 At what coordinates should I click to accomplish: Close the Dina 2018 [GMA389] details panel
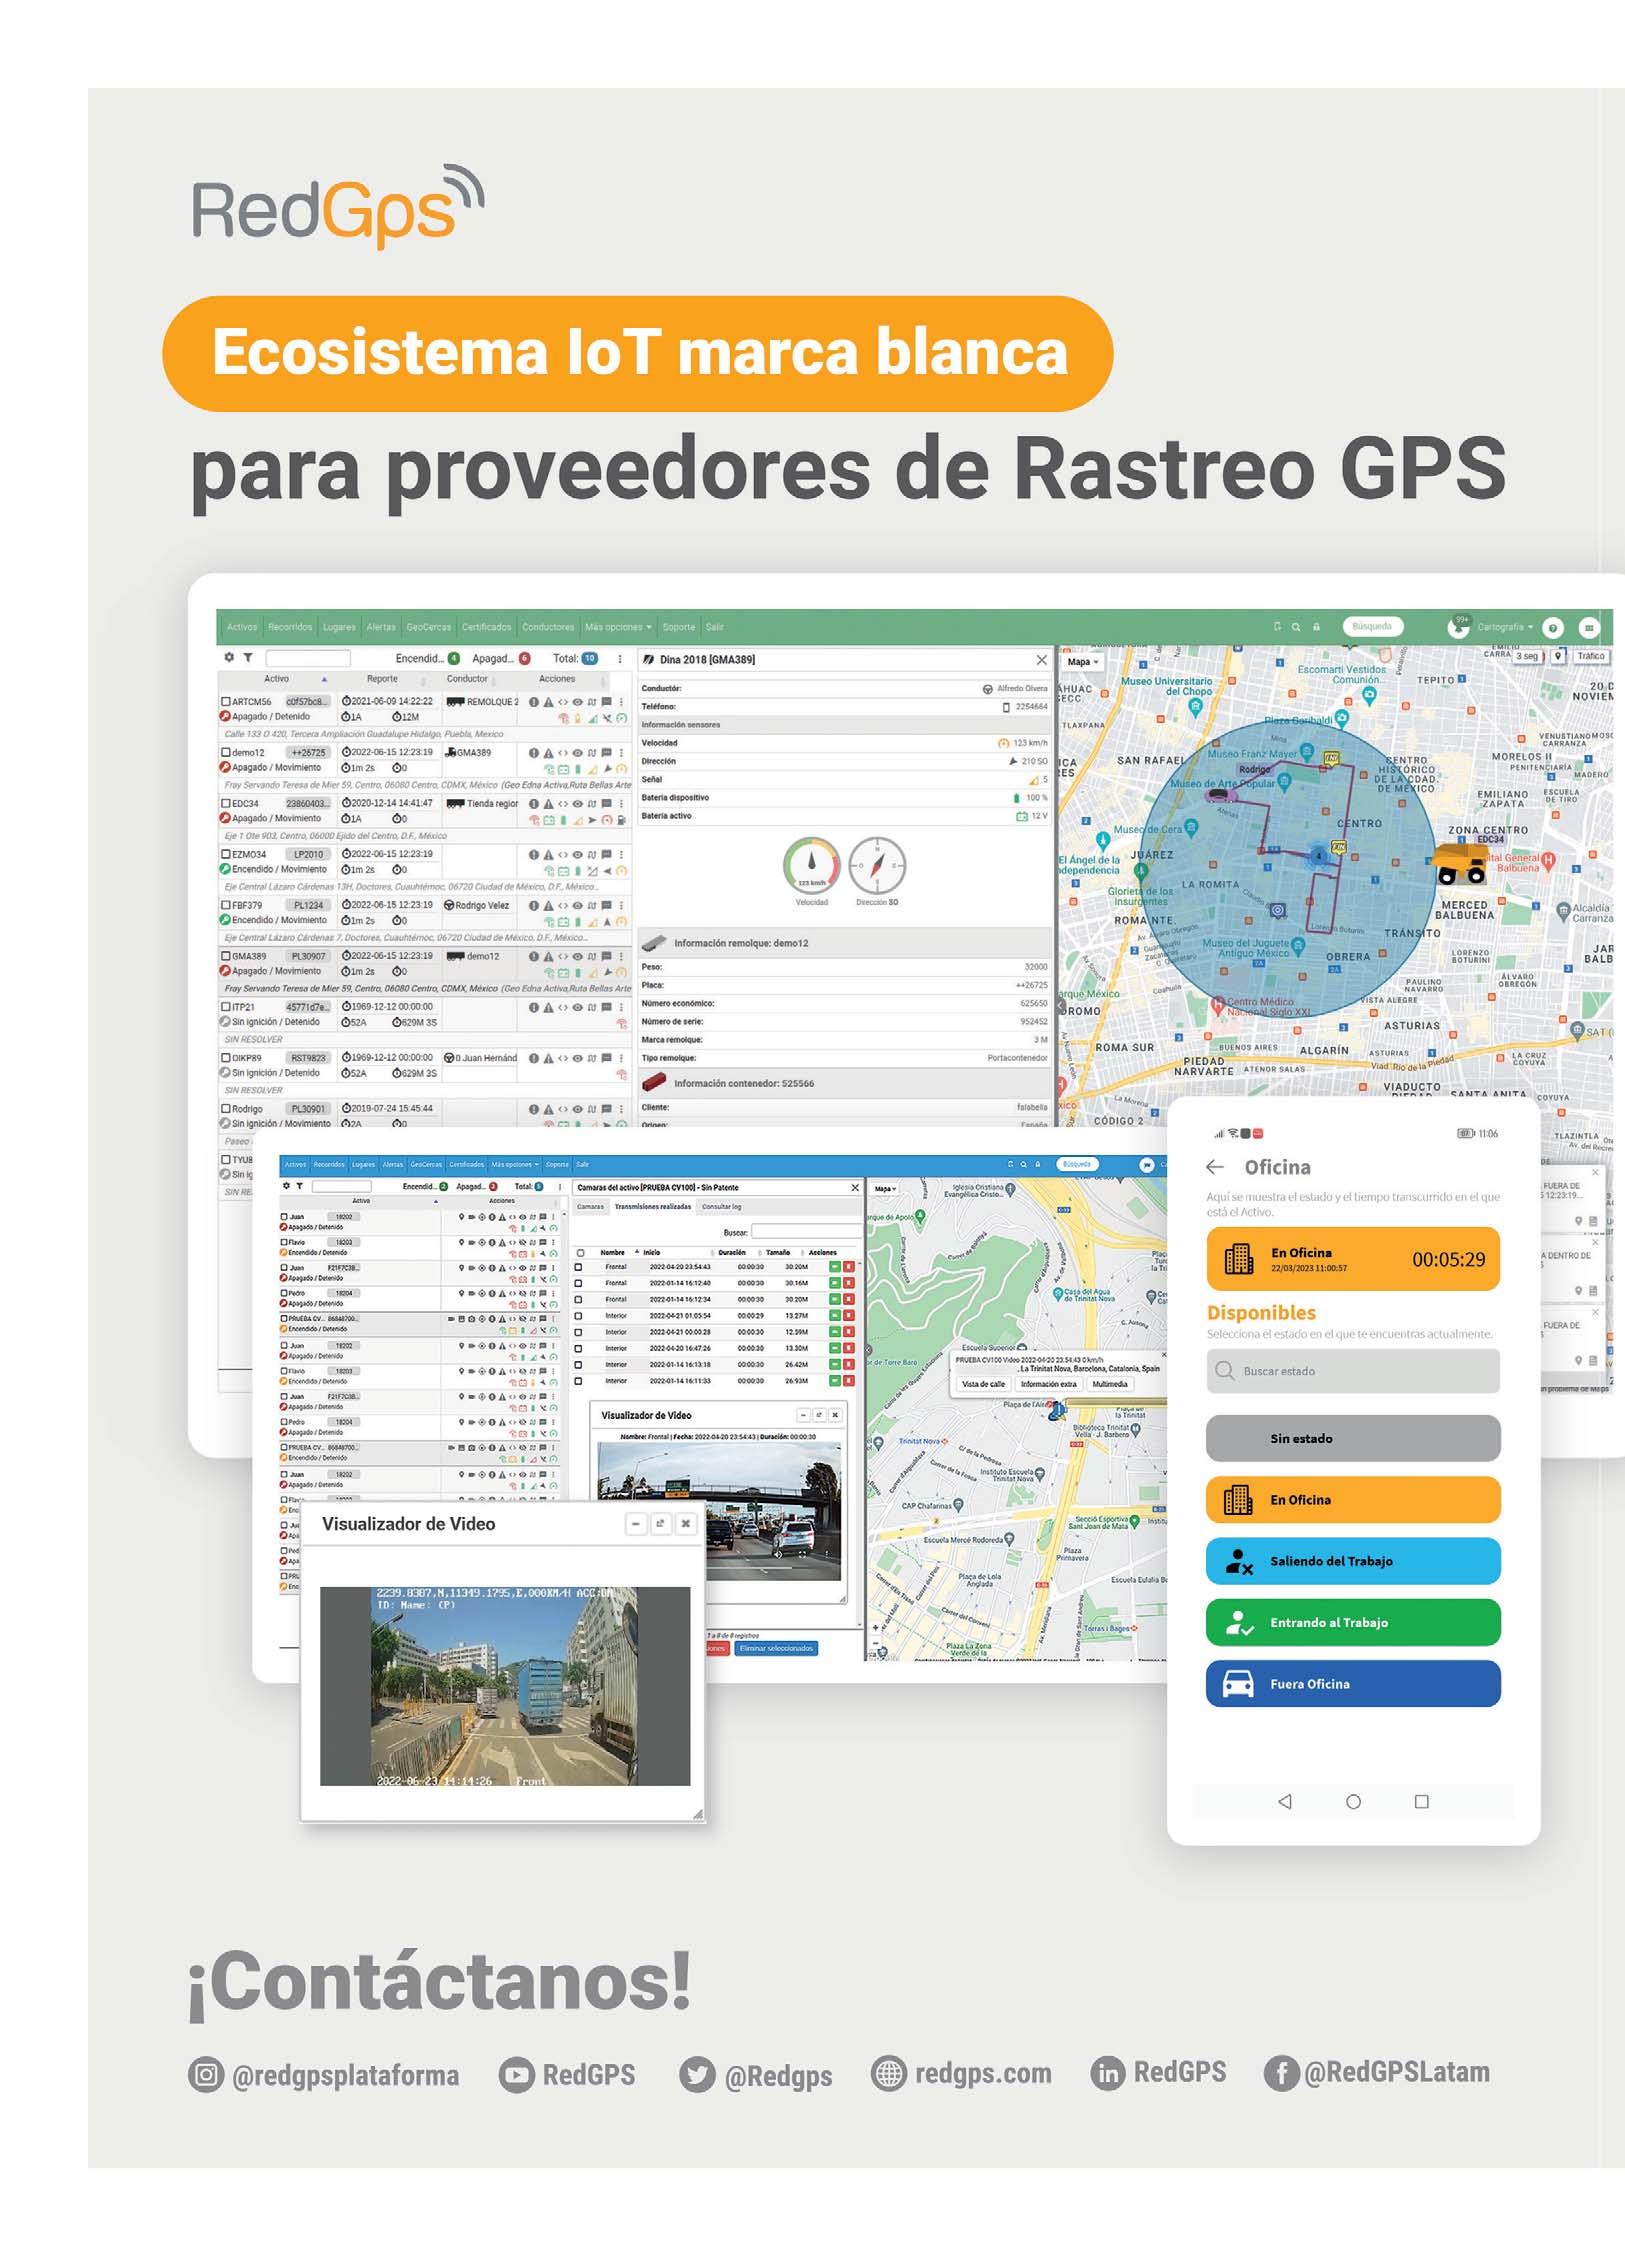tap(1041, 660)
